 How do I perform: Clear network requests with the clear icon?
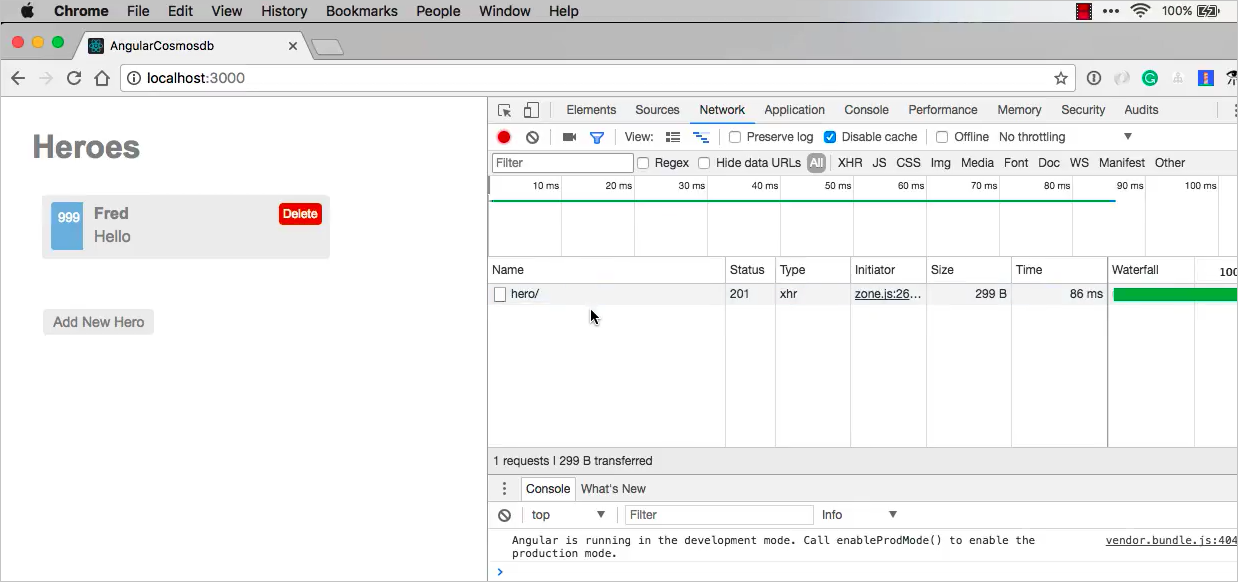point(532,137)
